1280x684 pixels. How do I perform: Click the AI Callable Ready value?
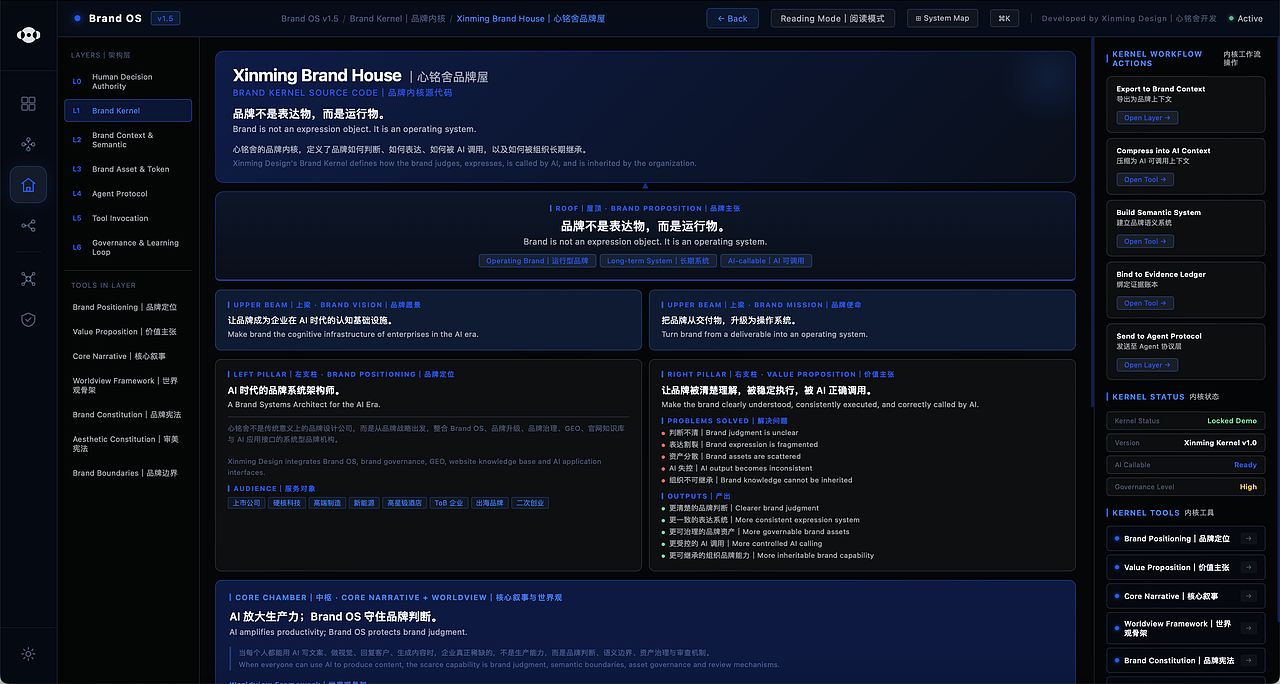click(1245, 465)
